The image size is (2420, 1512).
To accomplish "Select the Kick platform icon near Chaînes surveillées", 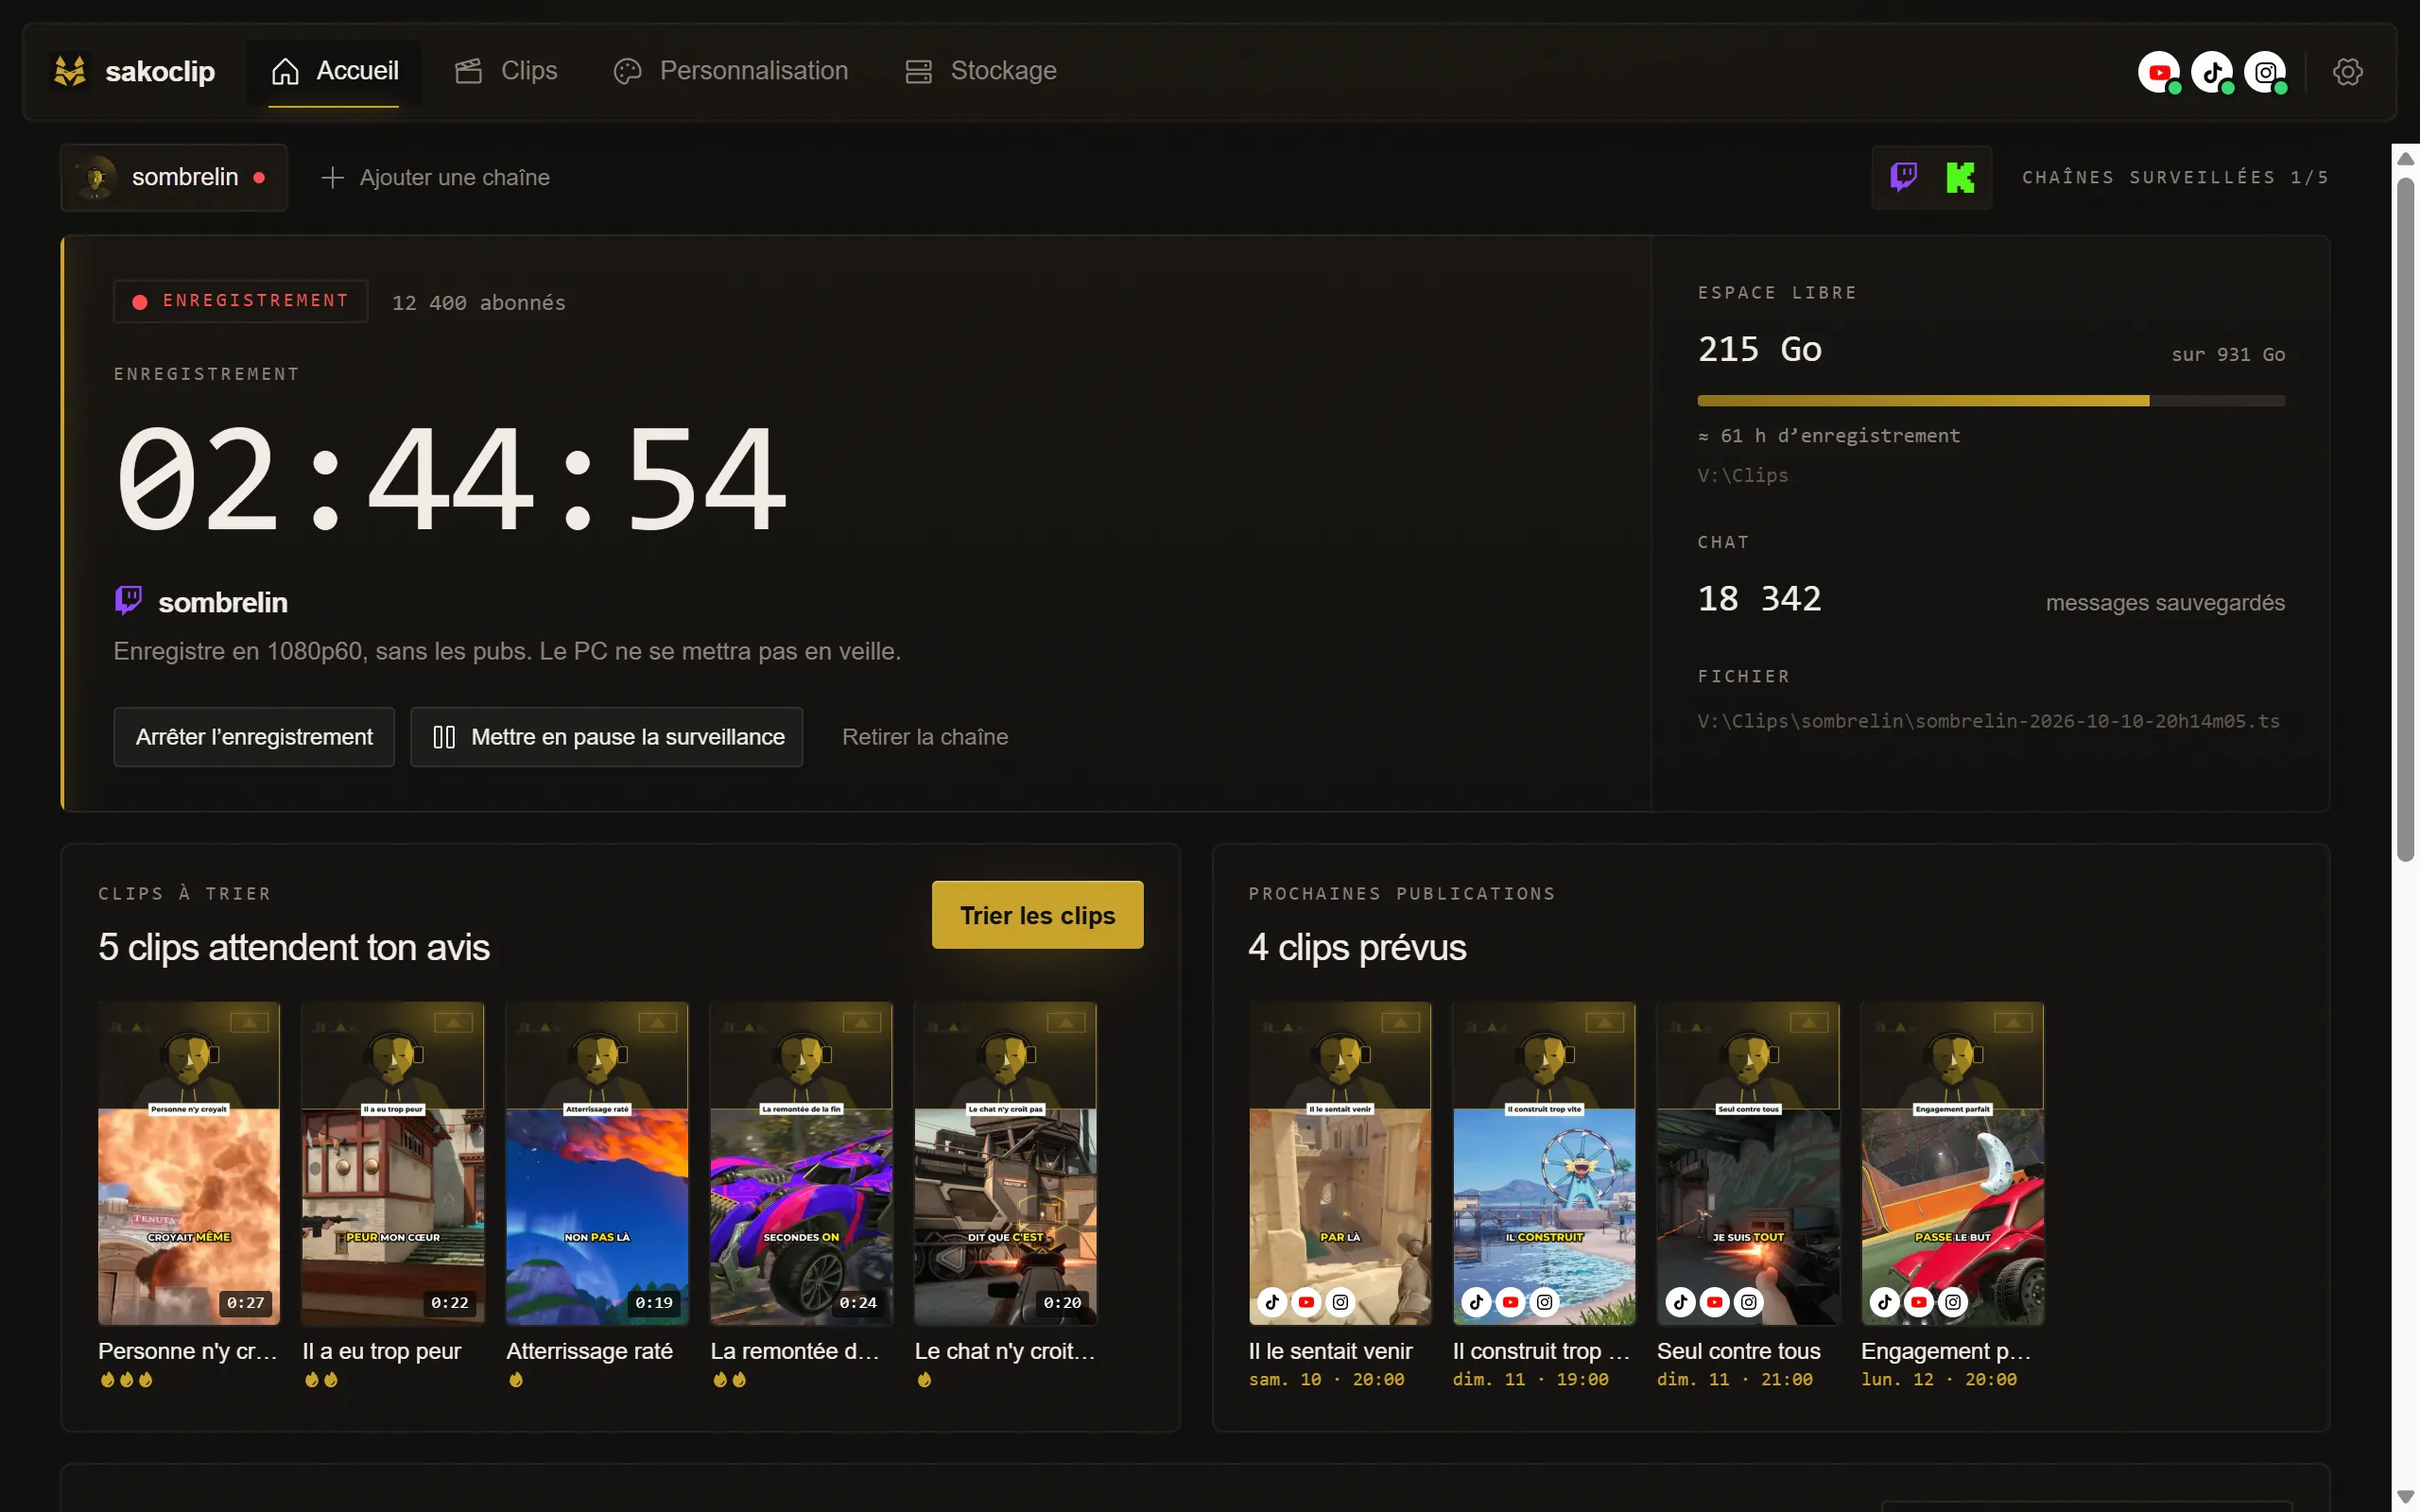I will [1960, 177].
